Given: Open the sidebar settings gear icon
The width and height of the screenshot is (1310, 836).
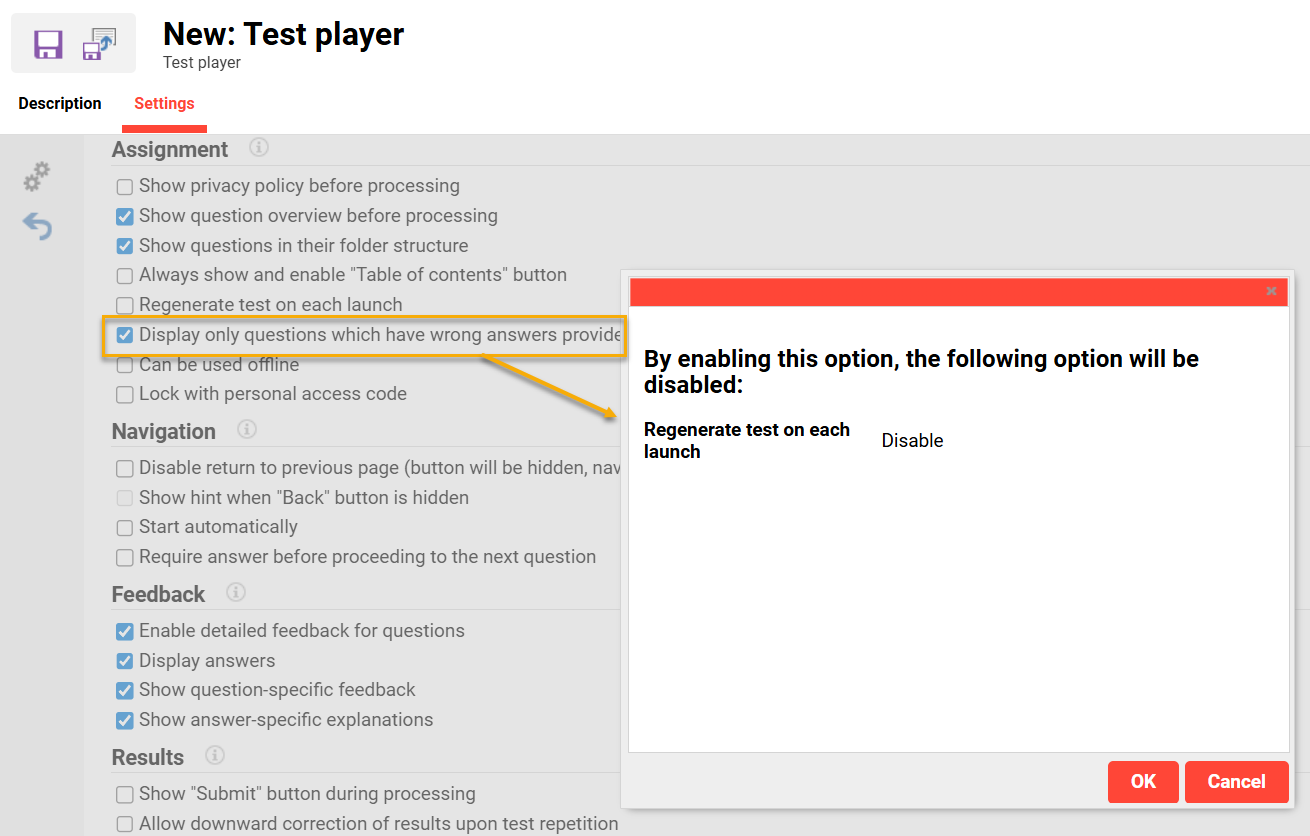Looking at the screenshot, I should coord(36,176).
